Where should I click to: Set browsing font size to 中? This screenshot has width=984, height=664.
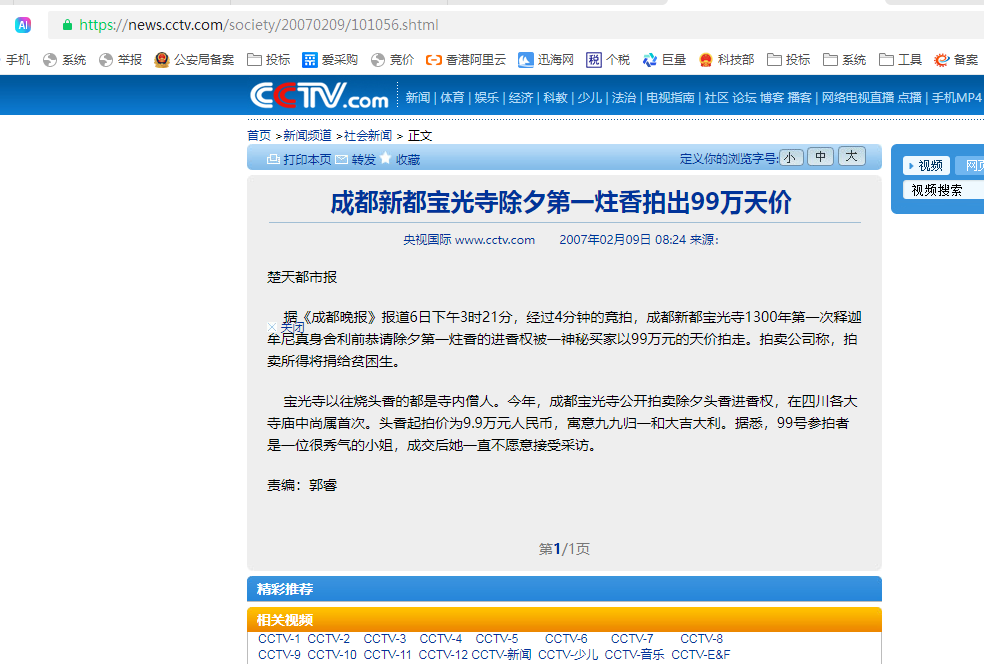click(x=821, y=157)
